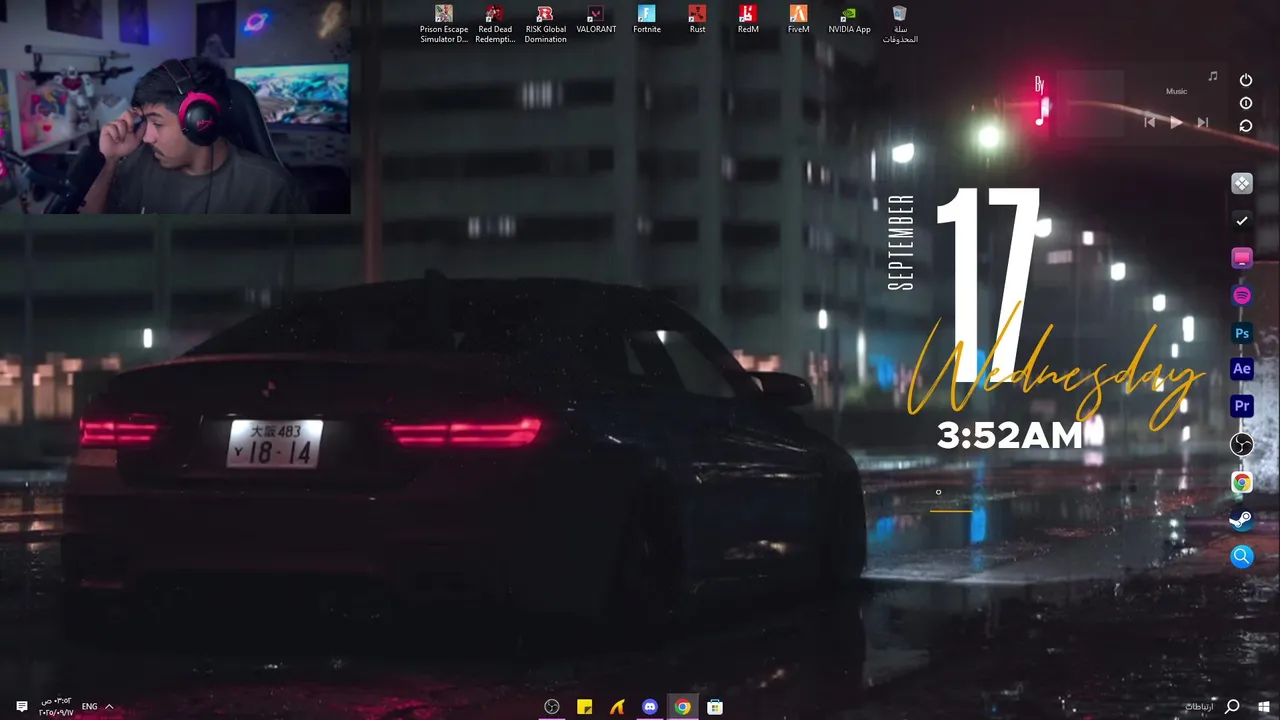Launch After Effects from the side dock
This screenshot has height=720, width=1280.
pyautogui.click(x=1241, y=369)
